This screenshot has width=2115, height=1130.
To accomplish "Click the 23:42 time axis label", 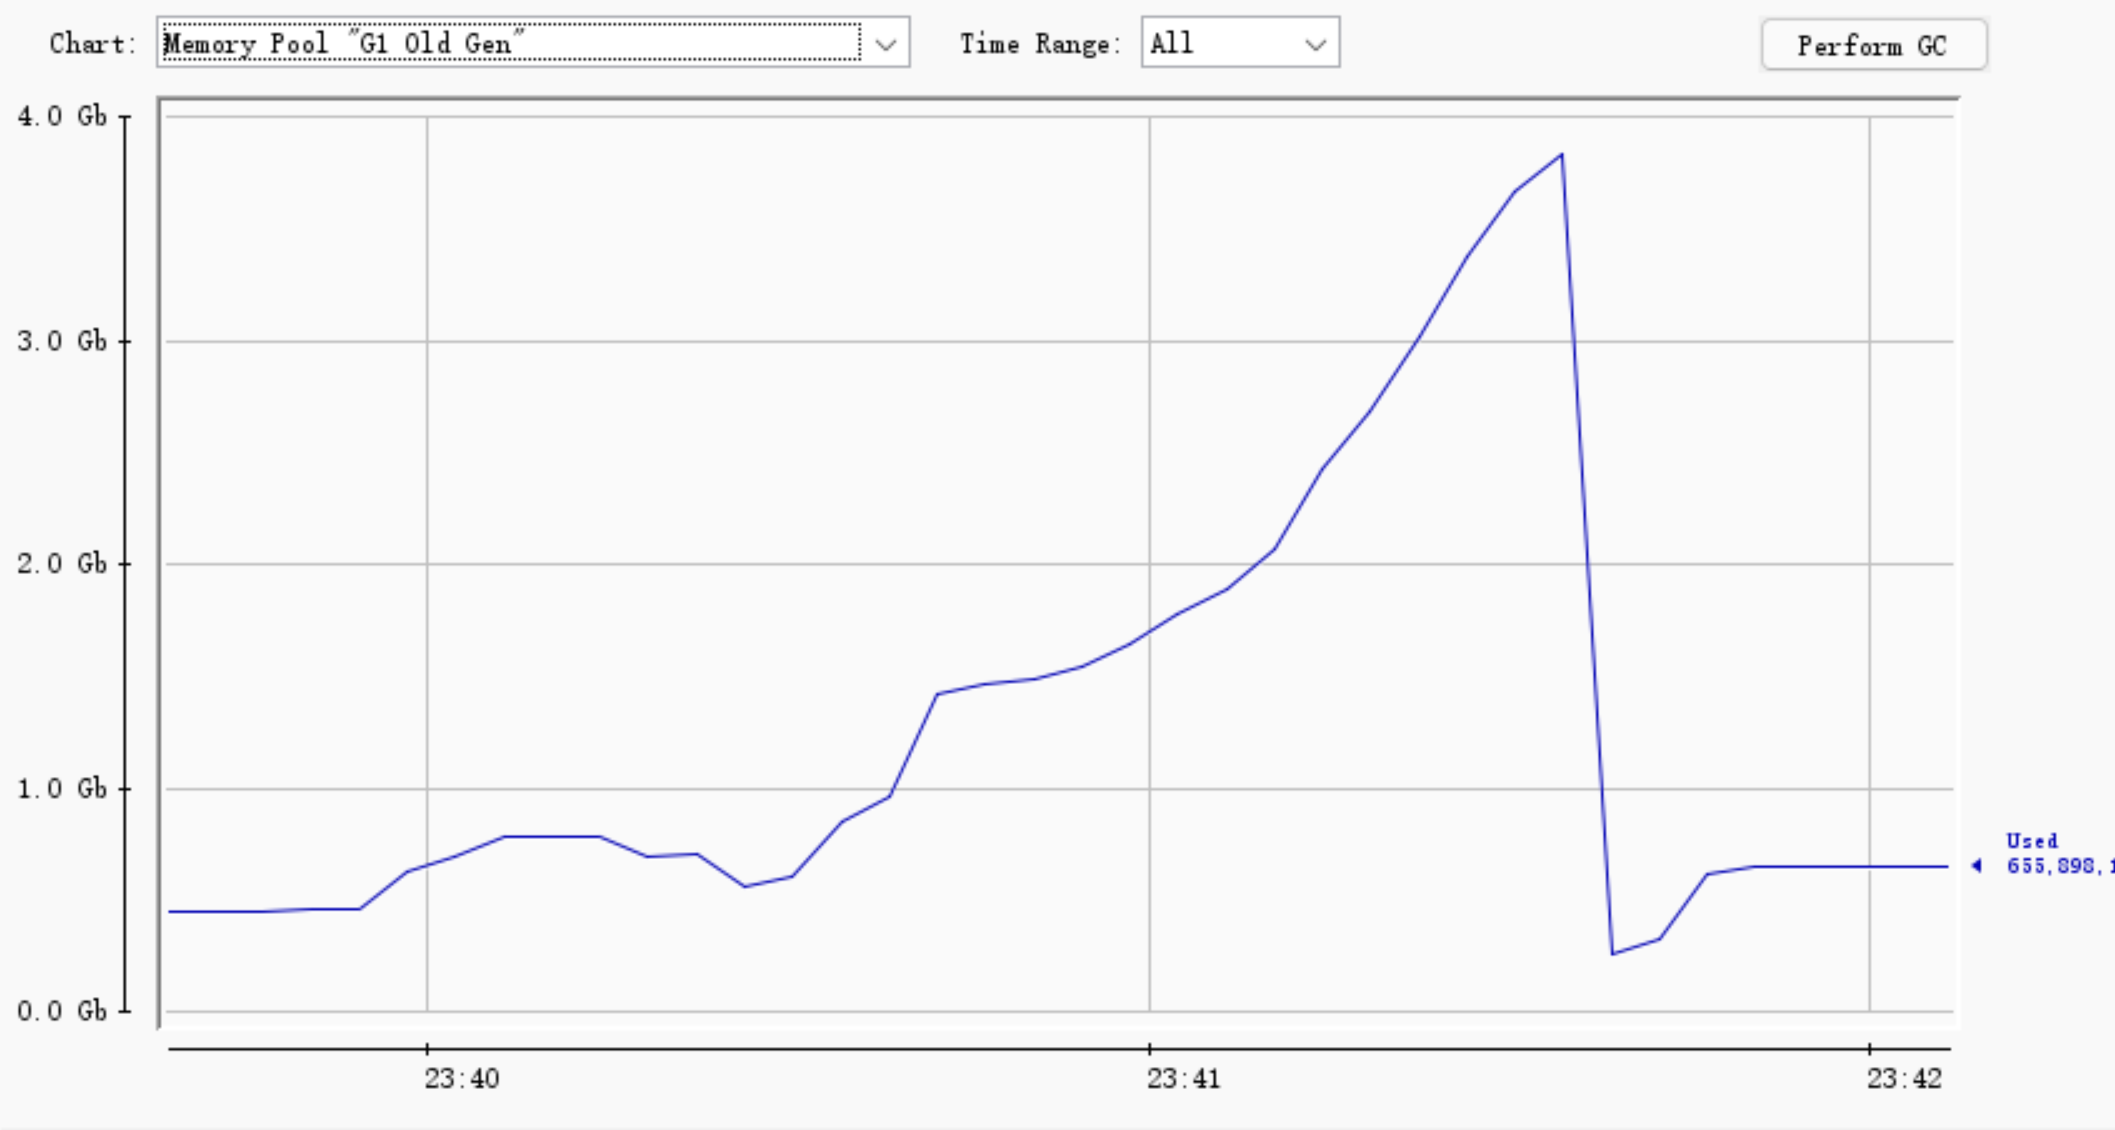I will pyautogui.click(x=1904, y=1079).
